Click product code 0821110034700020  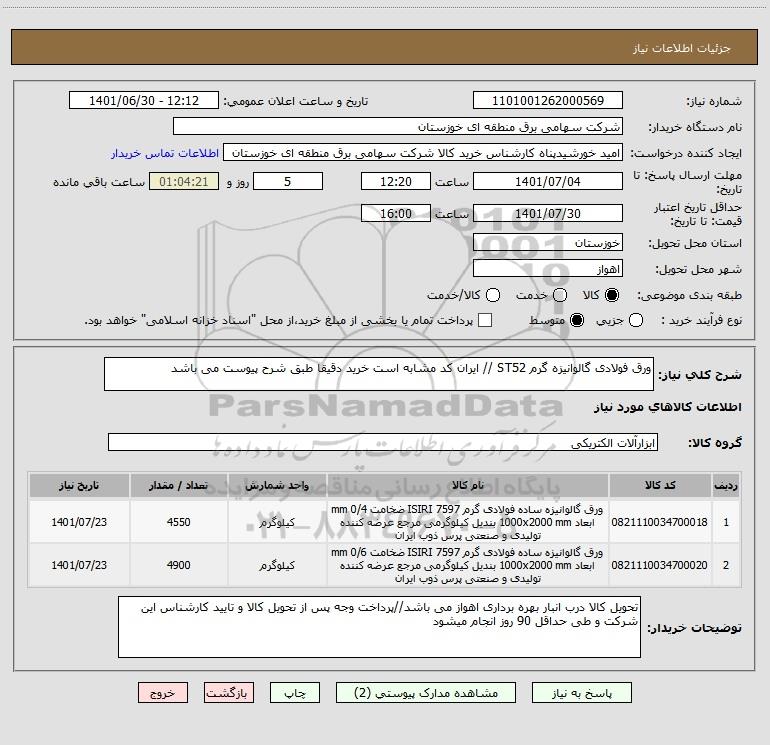tap(660, 565)
